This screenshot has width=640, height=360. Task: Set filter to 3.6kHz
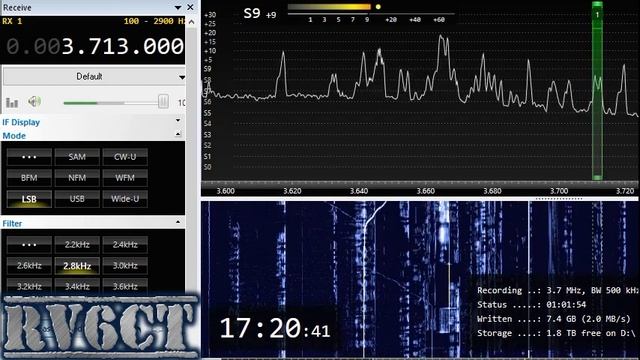[125, 286]
